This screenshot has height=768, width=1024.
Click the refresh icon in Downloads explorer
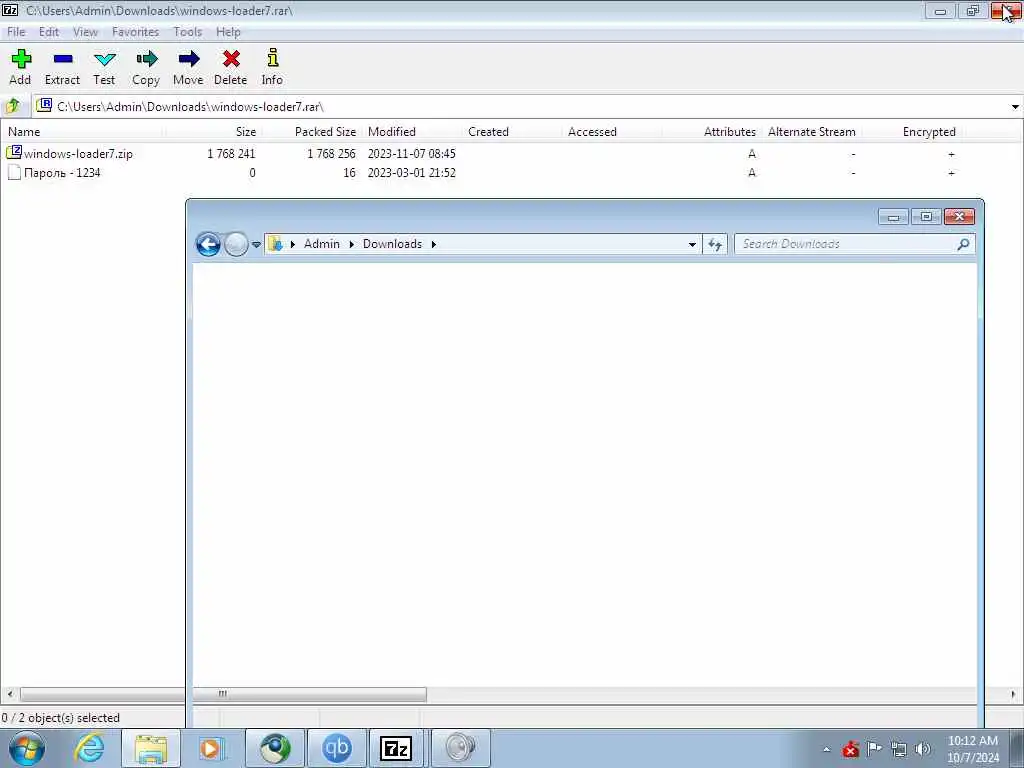[715, 244]
